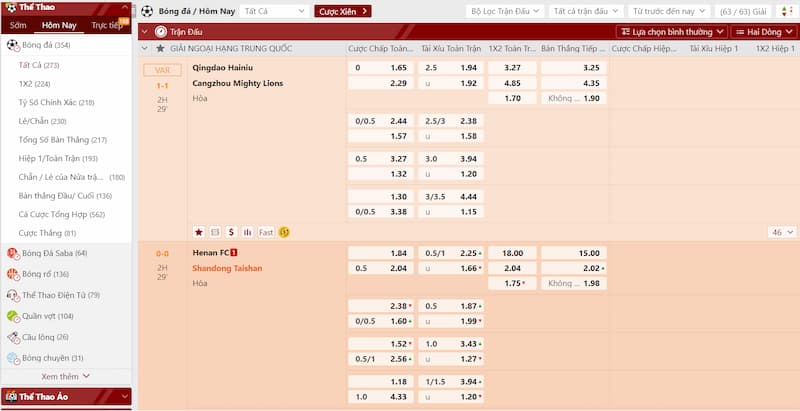
Task: Click the Fast bet icon
Action: [266, 232]
